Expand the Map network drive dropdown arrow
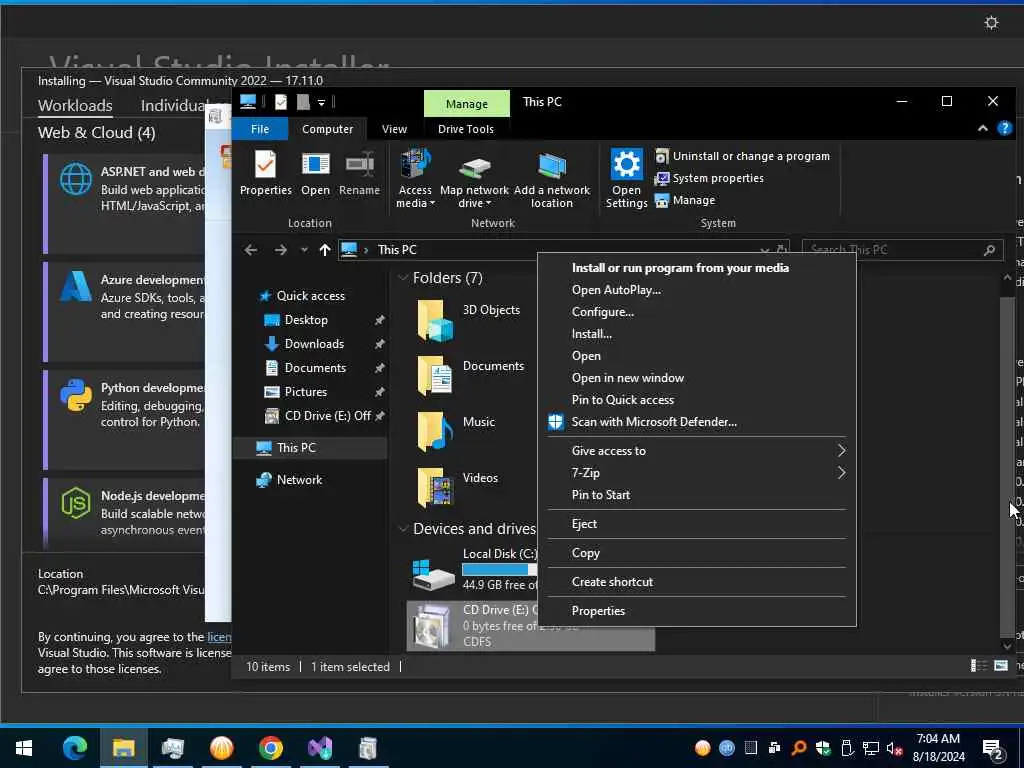1024x768 pixels. [488, 204]
